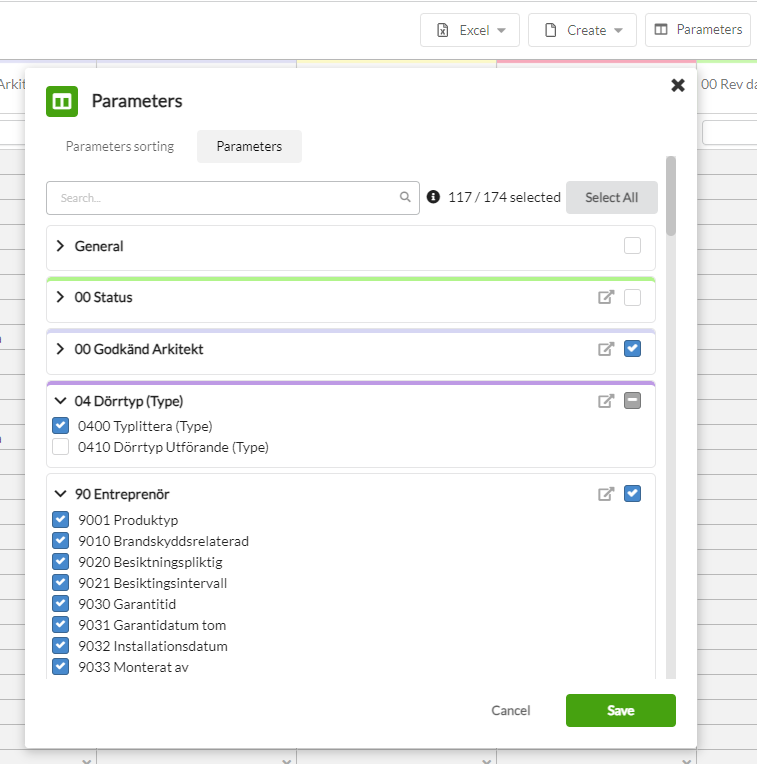757x764 pixels.
Task: Click the search magnifier icon
Action: pyautogui.click(x=405, y=197)
